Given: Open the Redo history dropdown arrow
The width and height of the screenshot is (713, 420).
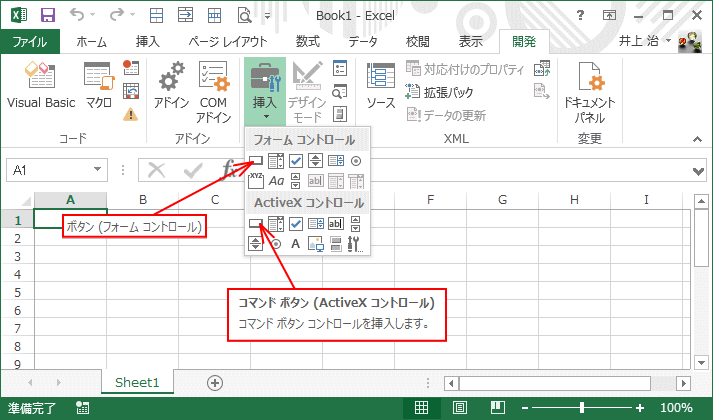Looking at the screenshot, I should tap(133, 15).
